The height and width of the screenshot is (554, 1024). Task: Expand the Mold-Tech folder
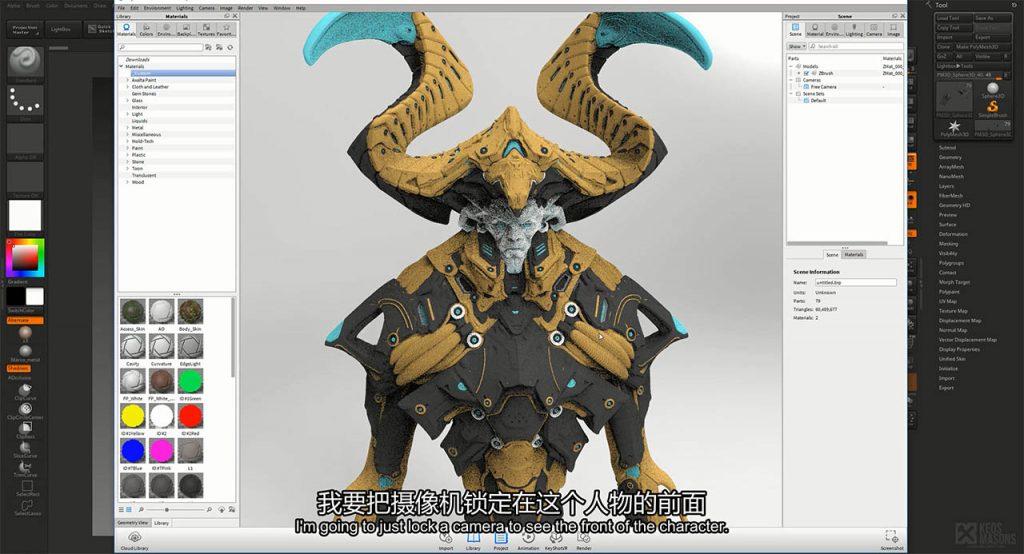[127, 141]
